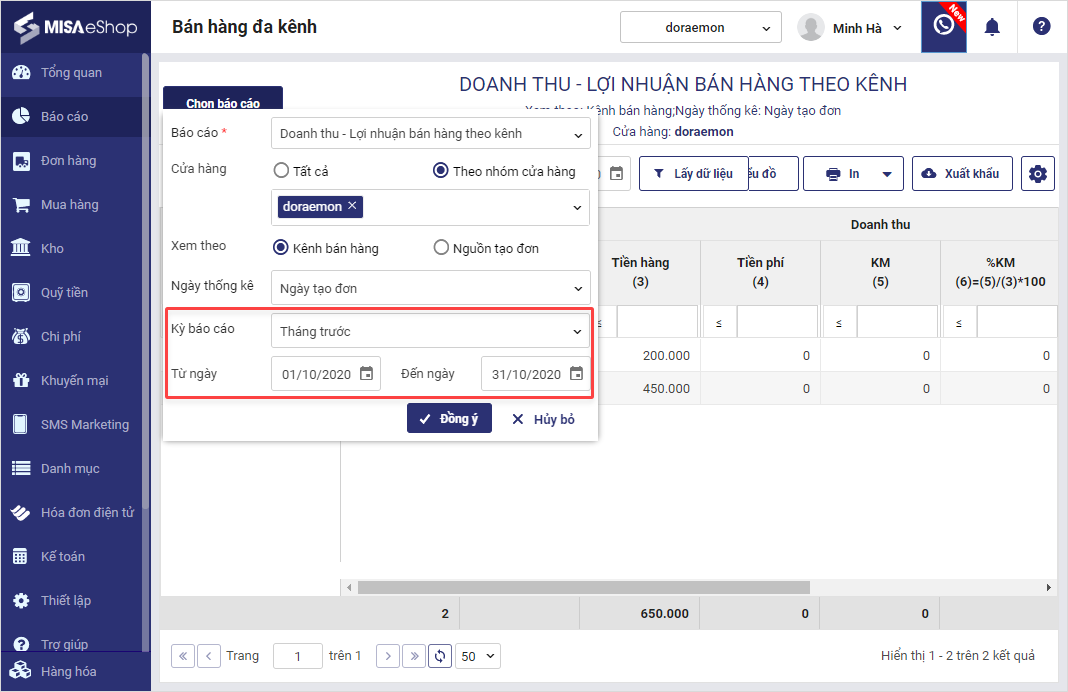Open the Báo cáo report type dropdown
The width and height of the screenshot is (1068, 692).
[430, 133]
